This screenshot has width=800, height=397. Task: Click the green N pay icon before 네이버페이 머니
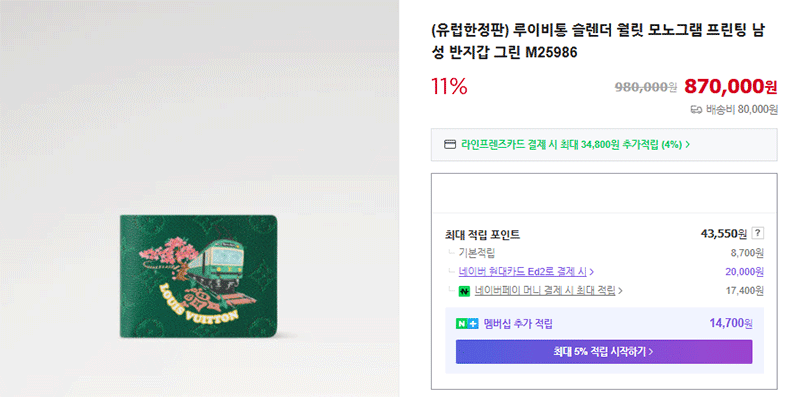464,291
